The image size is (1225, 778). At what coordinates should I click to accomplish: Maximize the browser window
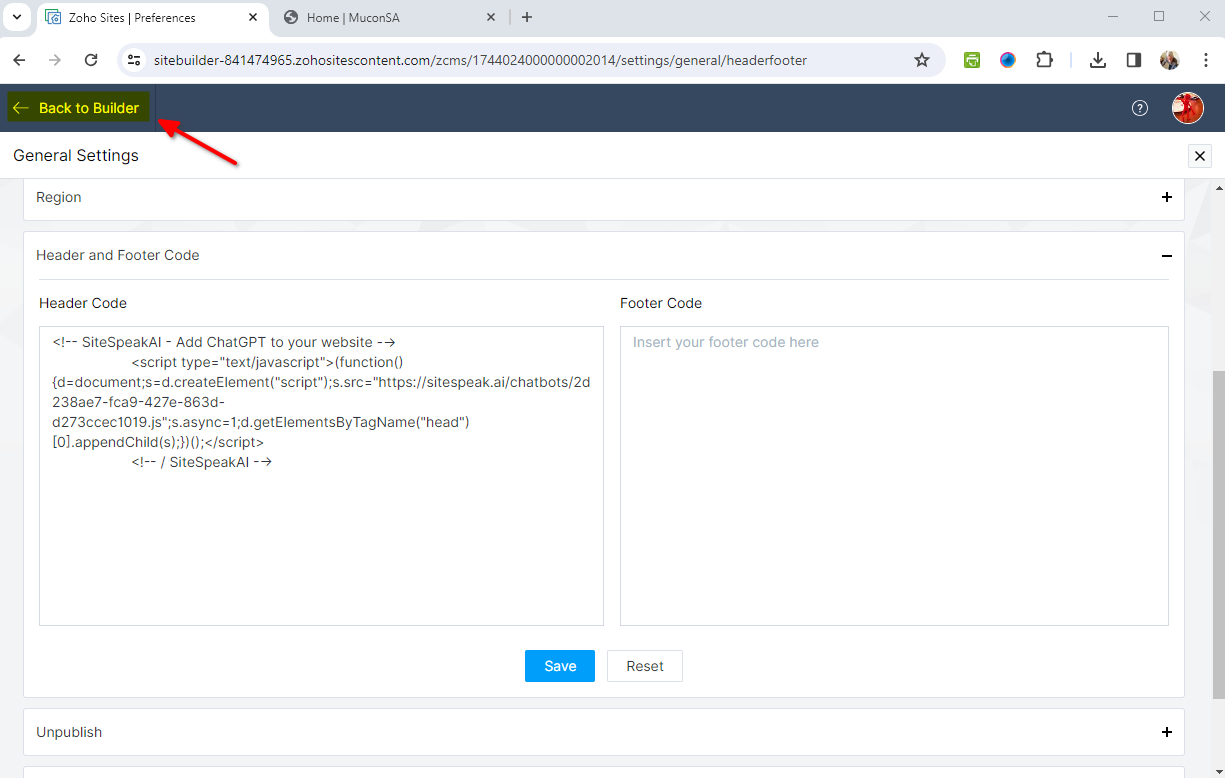click(1159, 16)
